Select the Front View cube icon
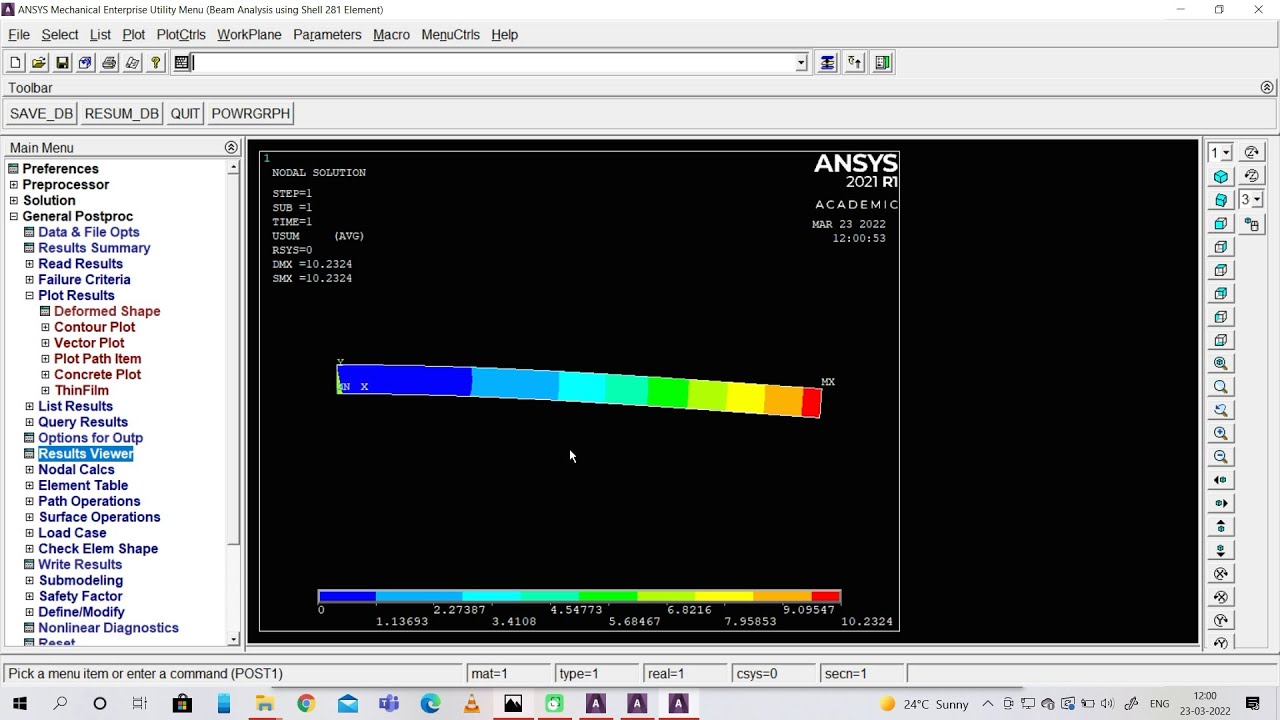Viewport: 1280px width, 720px height. click(1221, 224)
